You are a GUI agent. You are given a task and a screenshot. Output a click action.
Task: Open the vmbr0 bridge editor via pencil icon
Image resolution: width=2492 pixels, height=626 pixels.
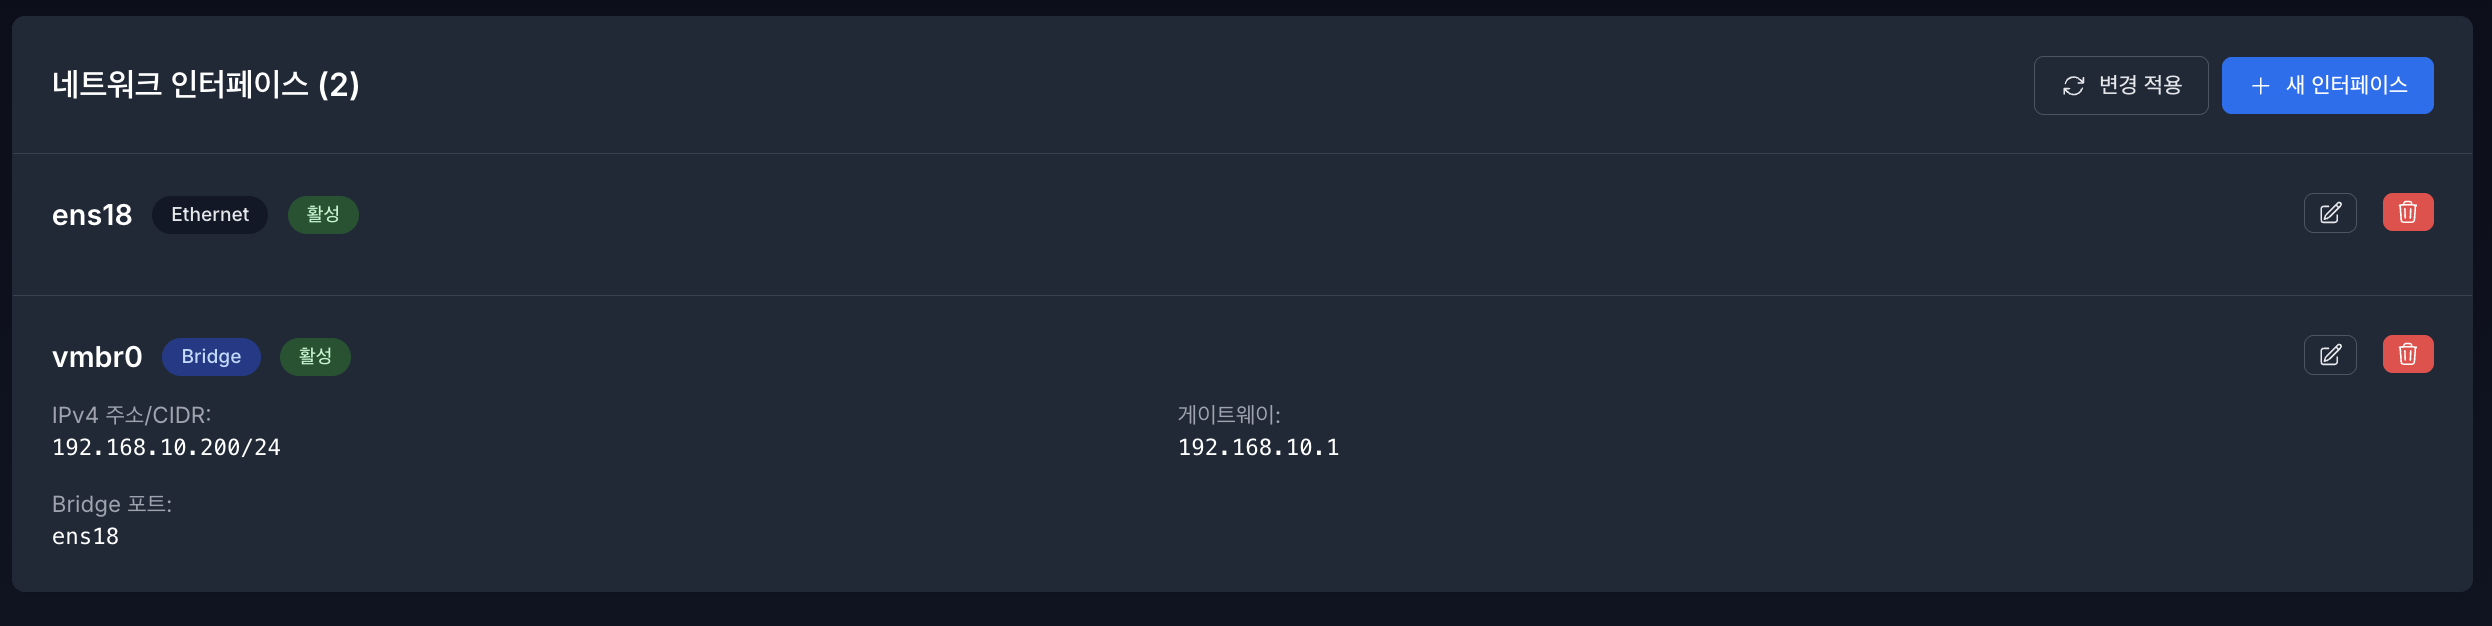coord(2330,354)
